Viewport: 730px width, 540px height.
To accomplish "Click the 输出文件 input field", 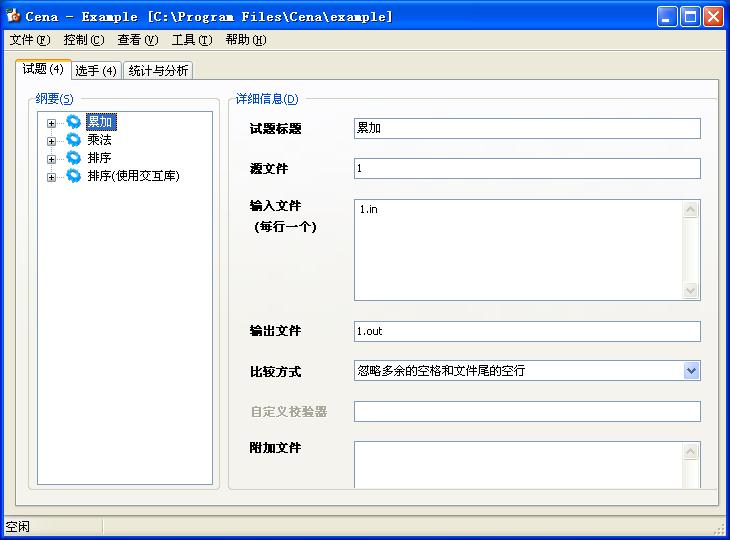I will 527,331.
